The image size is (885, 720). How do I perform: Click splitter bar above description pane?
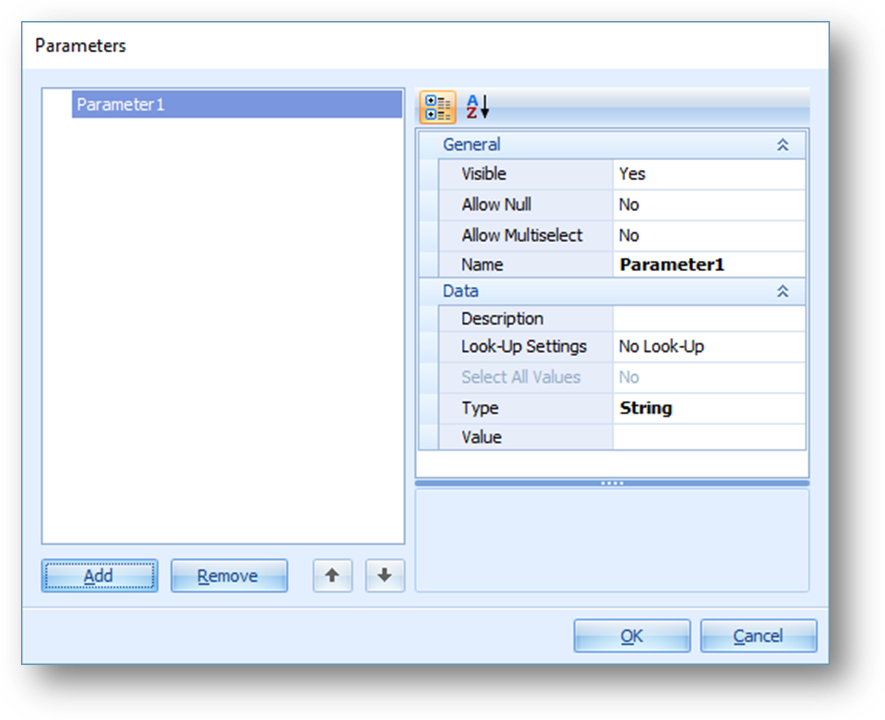(x=612, y=484)
